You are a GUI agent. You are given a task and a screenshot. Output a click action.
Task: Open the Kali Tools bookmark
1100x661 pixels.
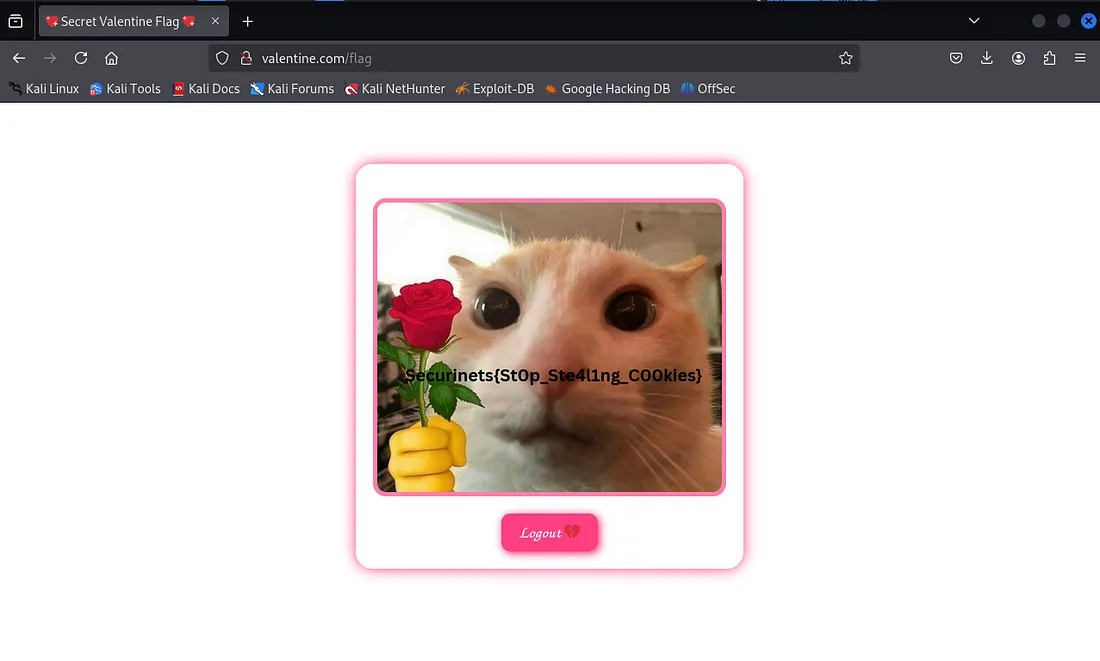click(x=125, y=89)
